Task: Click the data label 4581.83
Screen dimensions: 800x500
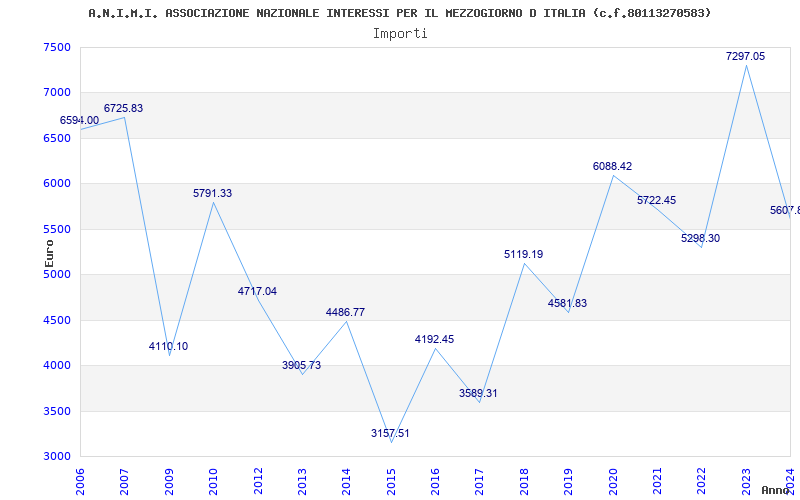Action: coord(567,303)
